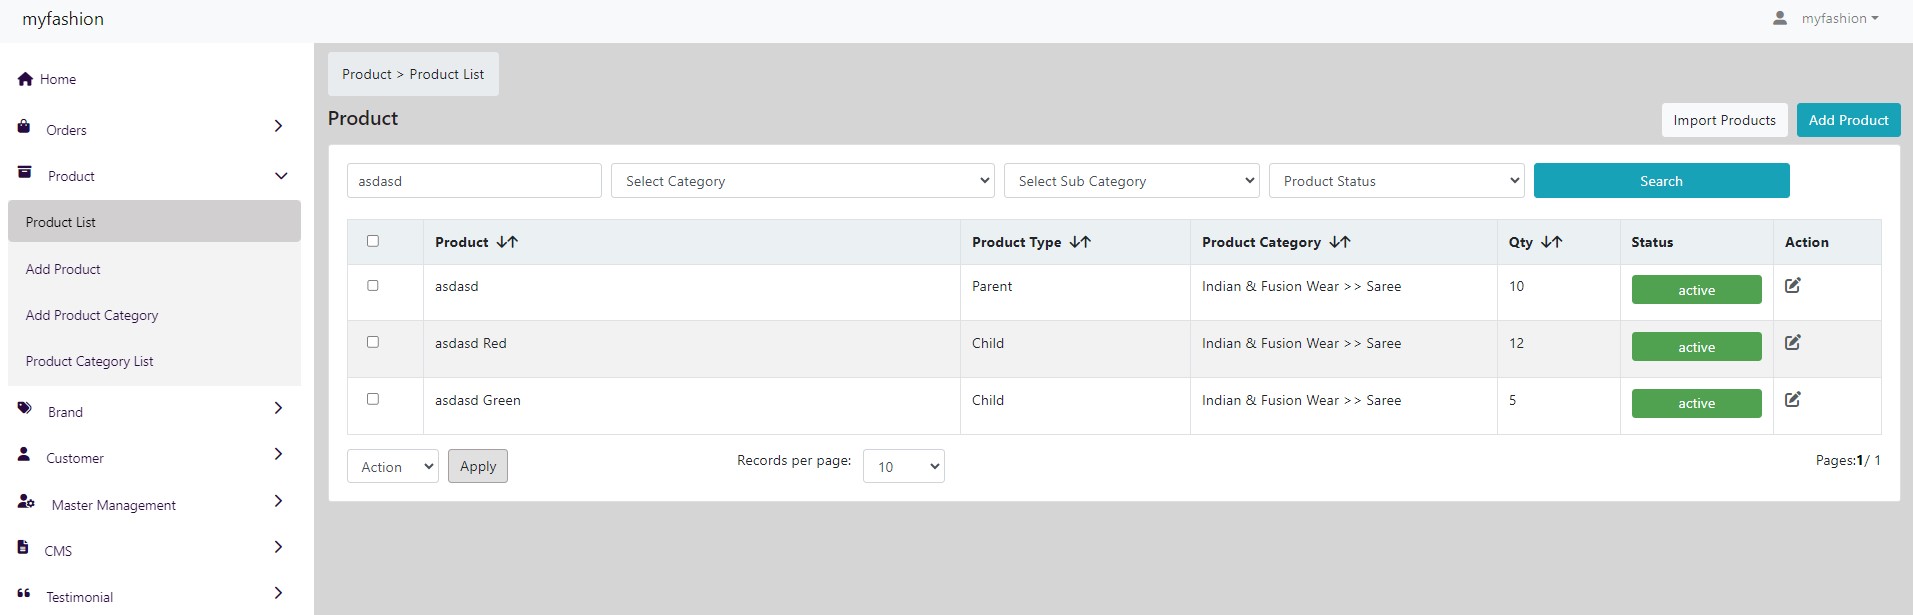The width and height of the screenshot is (1913, 615).
Task: Open the Product Status dropdown
Action: click(1397, 181)
